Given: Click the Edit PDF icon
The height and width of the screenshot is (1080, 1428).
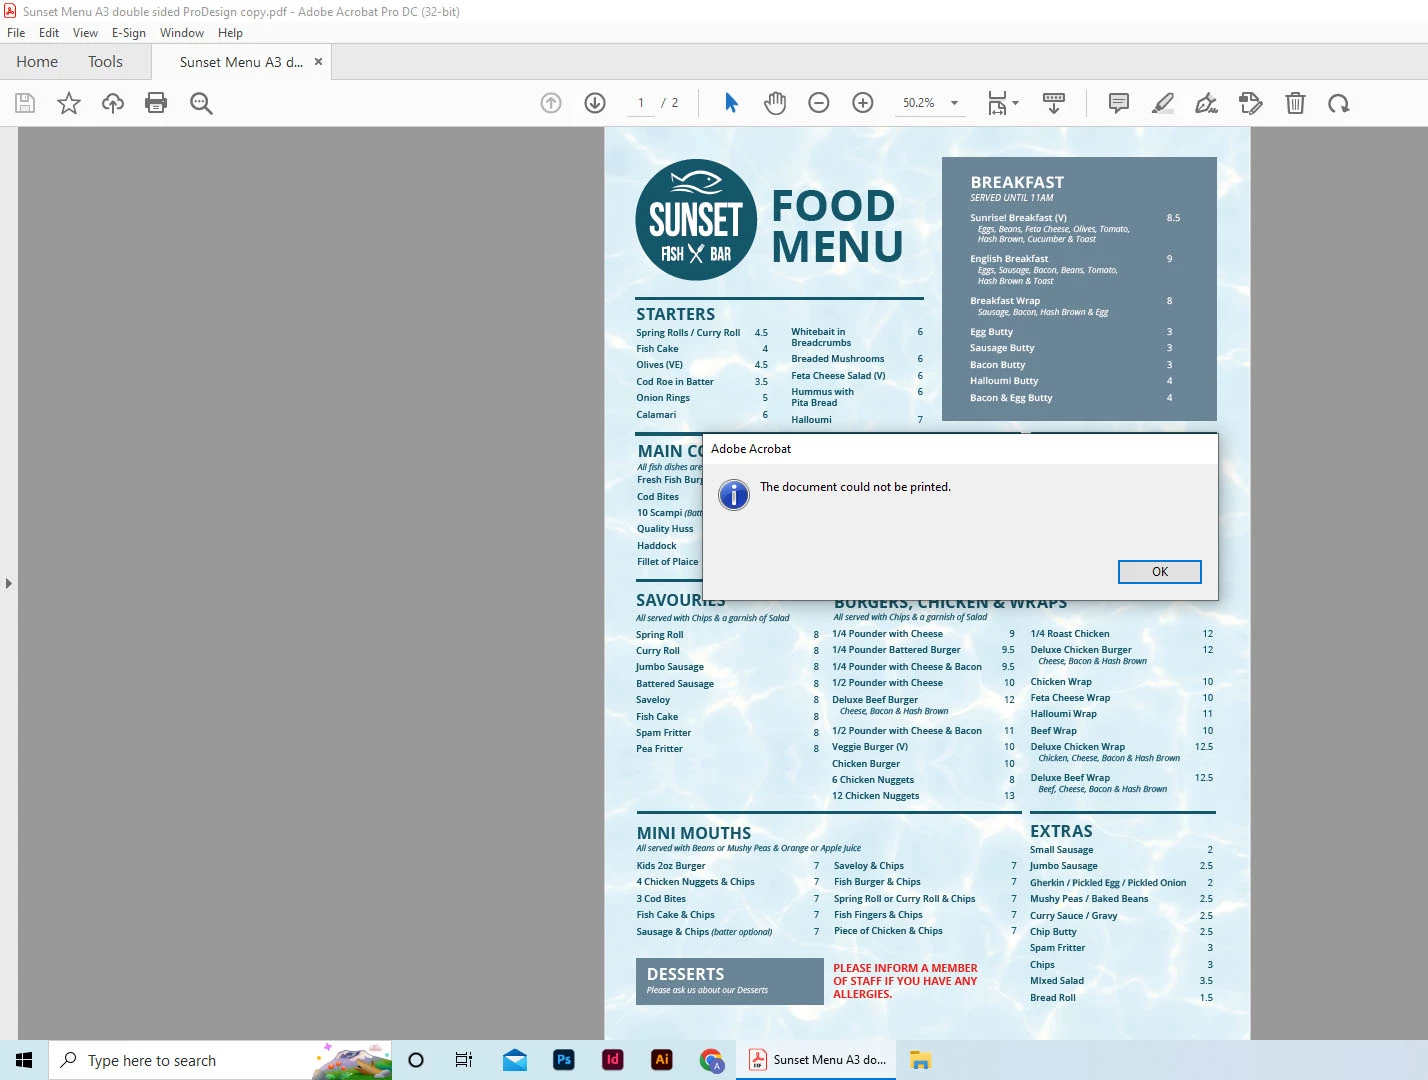Looking at the screenshot, I should point(1251,103).
